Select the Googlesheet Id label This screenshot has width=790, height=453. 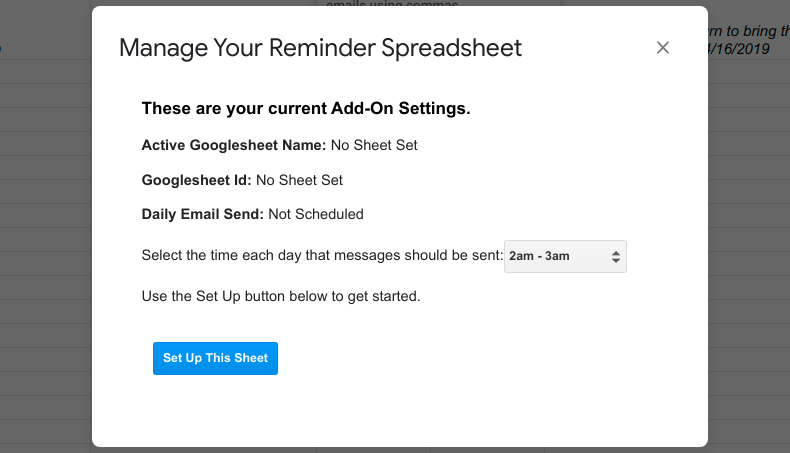[197, 180]
